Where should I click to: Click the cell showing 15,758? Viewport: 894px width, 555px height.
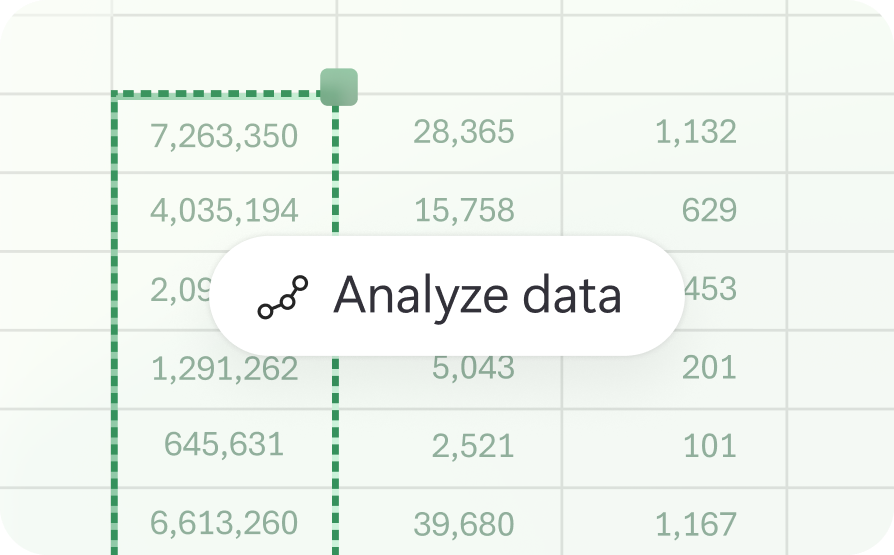463,210
